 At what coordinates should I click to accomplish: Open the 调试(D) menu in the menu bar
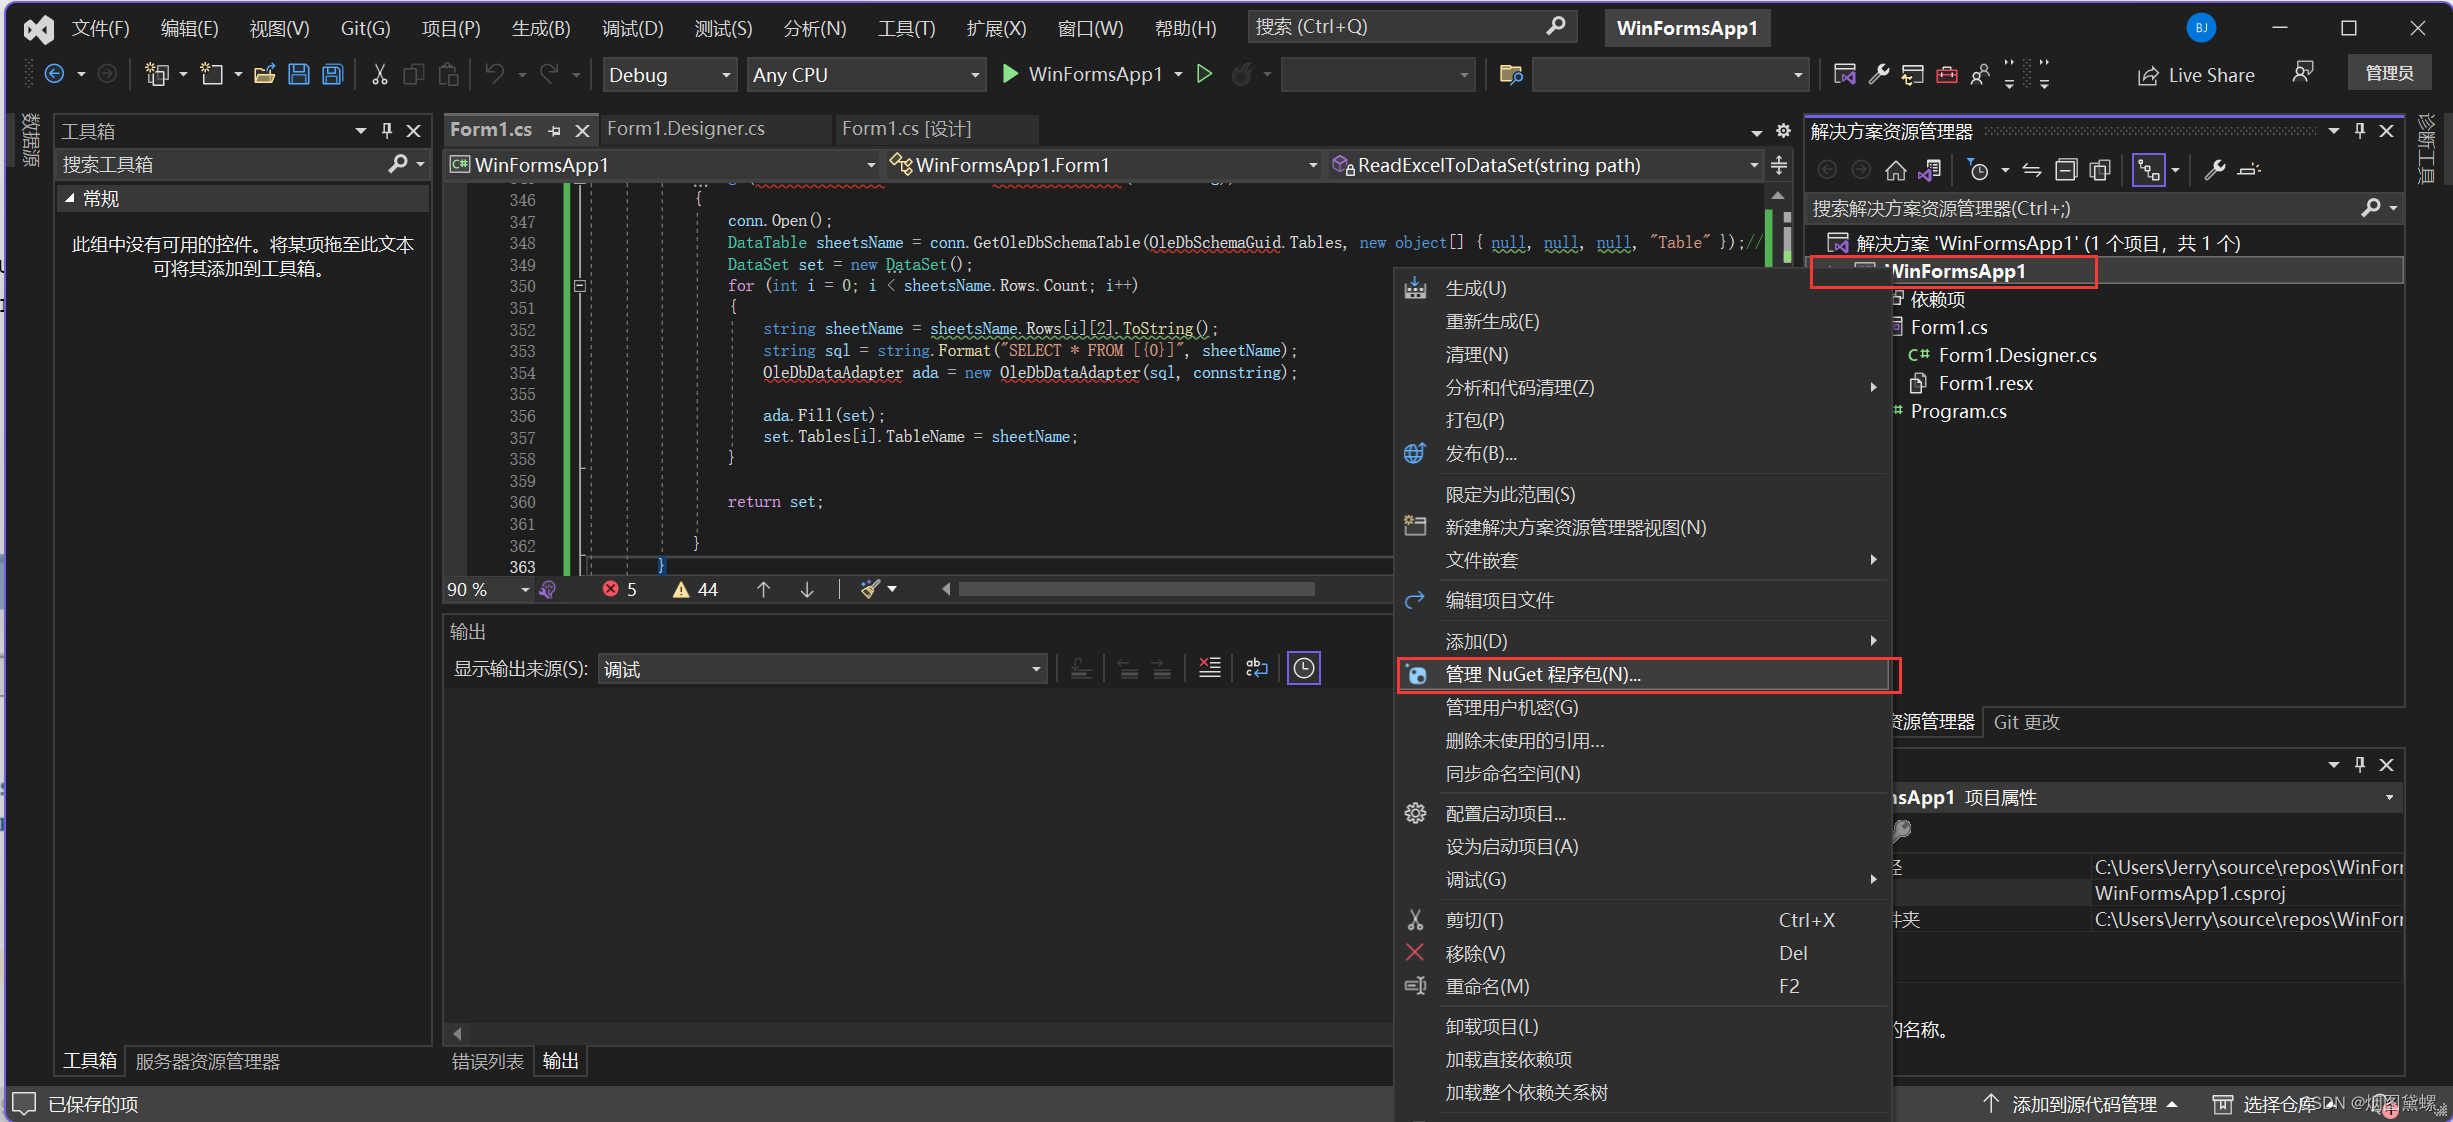(632, 28)
